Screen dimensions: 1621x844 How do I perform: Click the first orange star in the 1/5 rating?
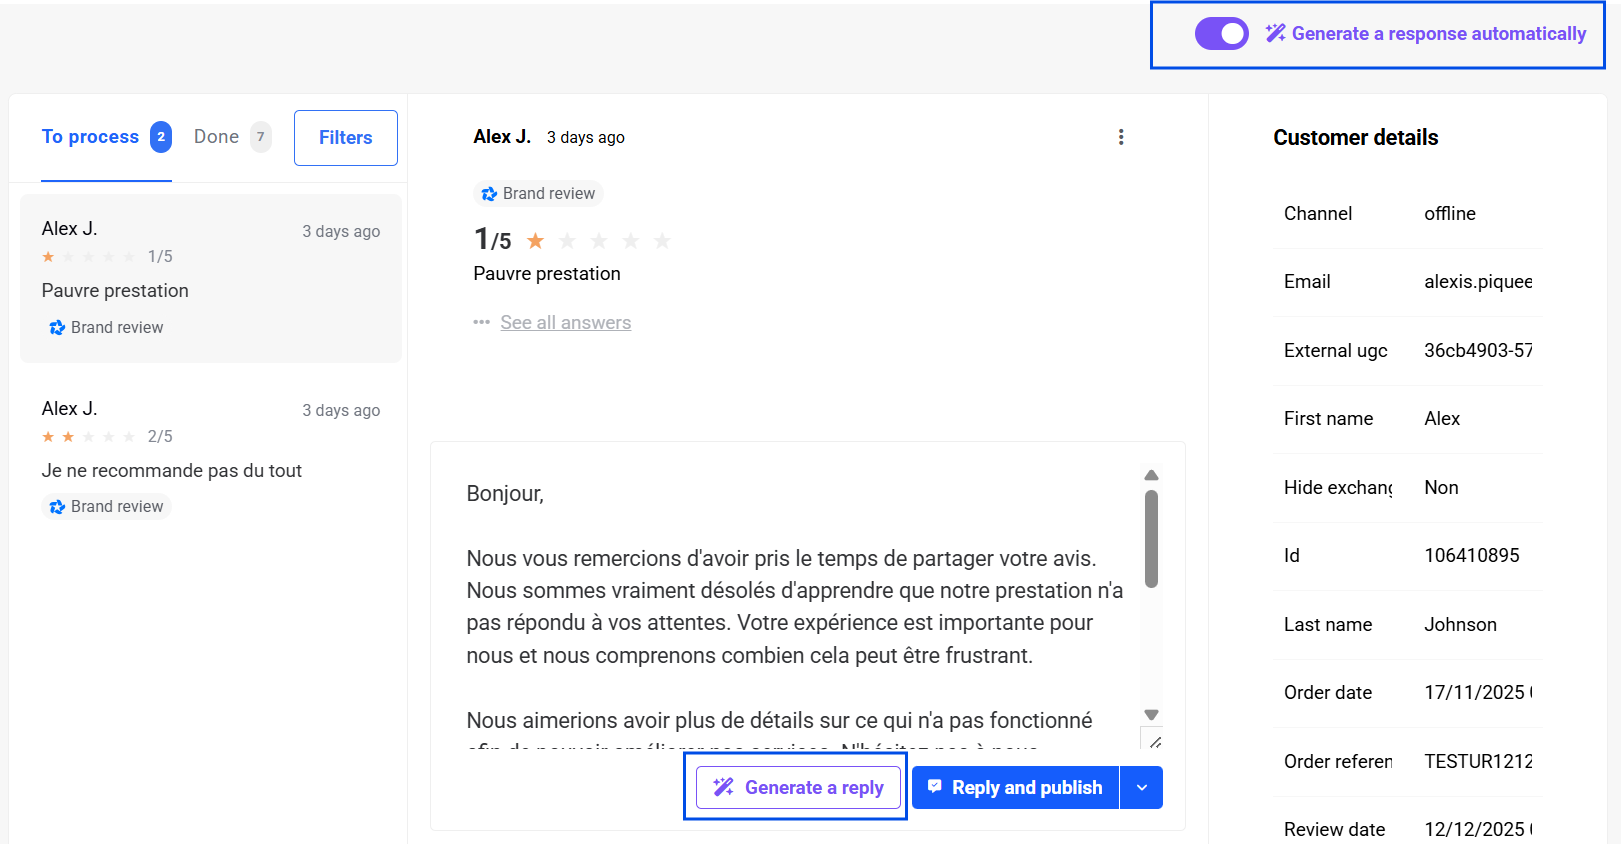(x=536, y=241)
